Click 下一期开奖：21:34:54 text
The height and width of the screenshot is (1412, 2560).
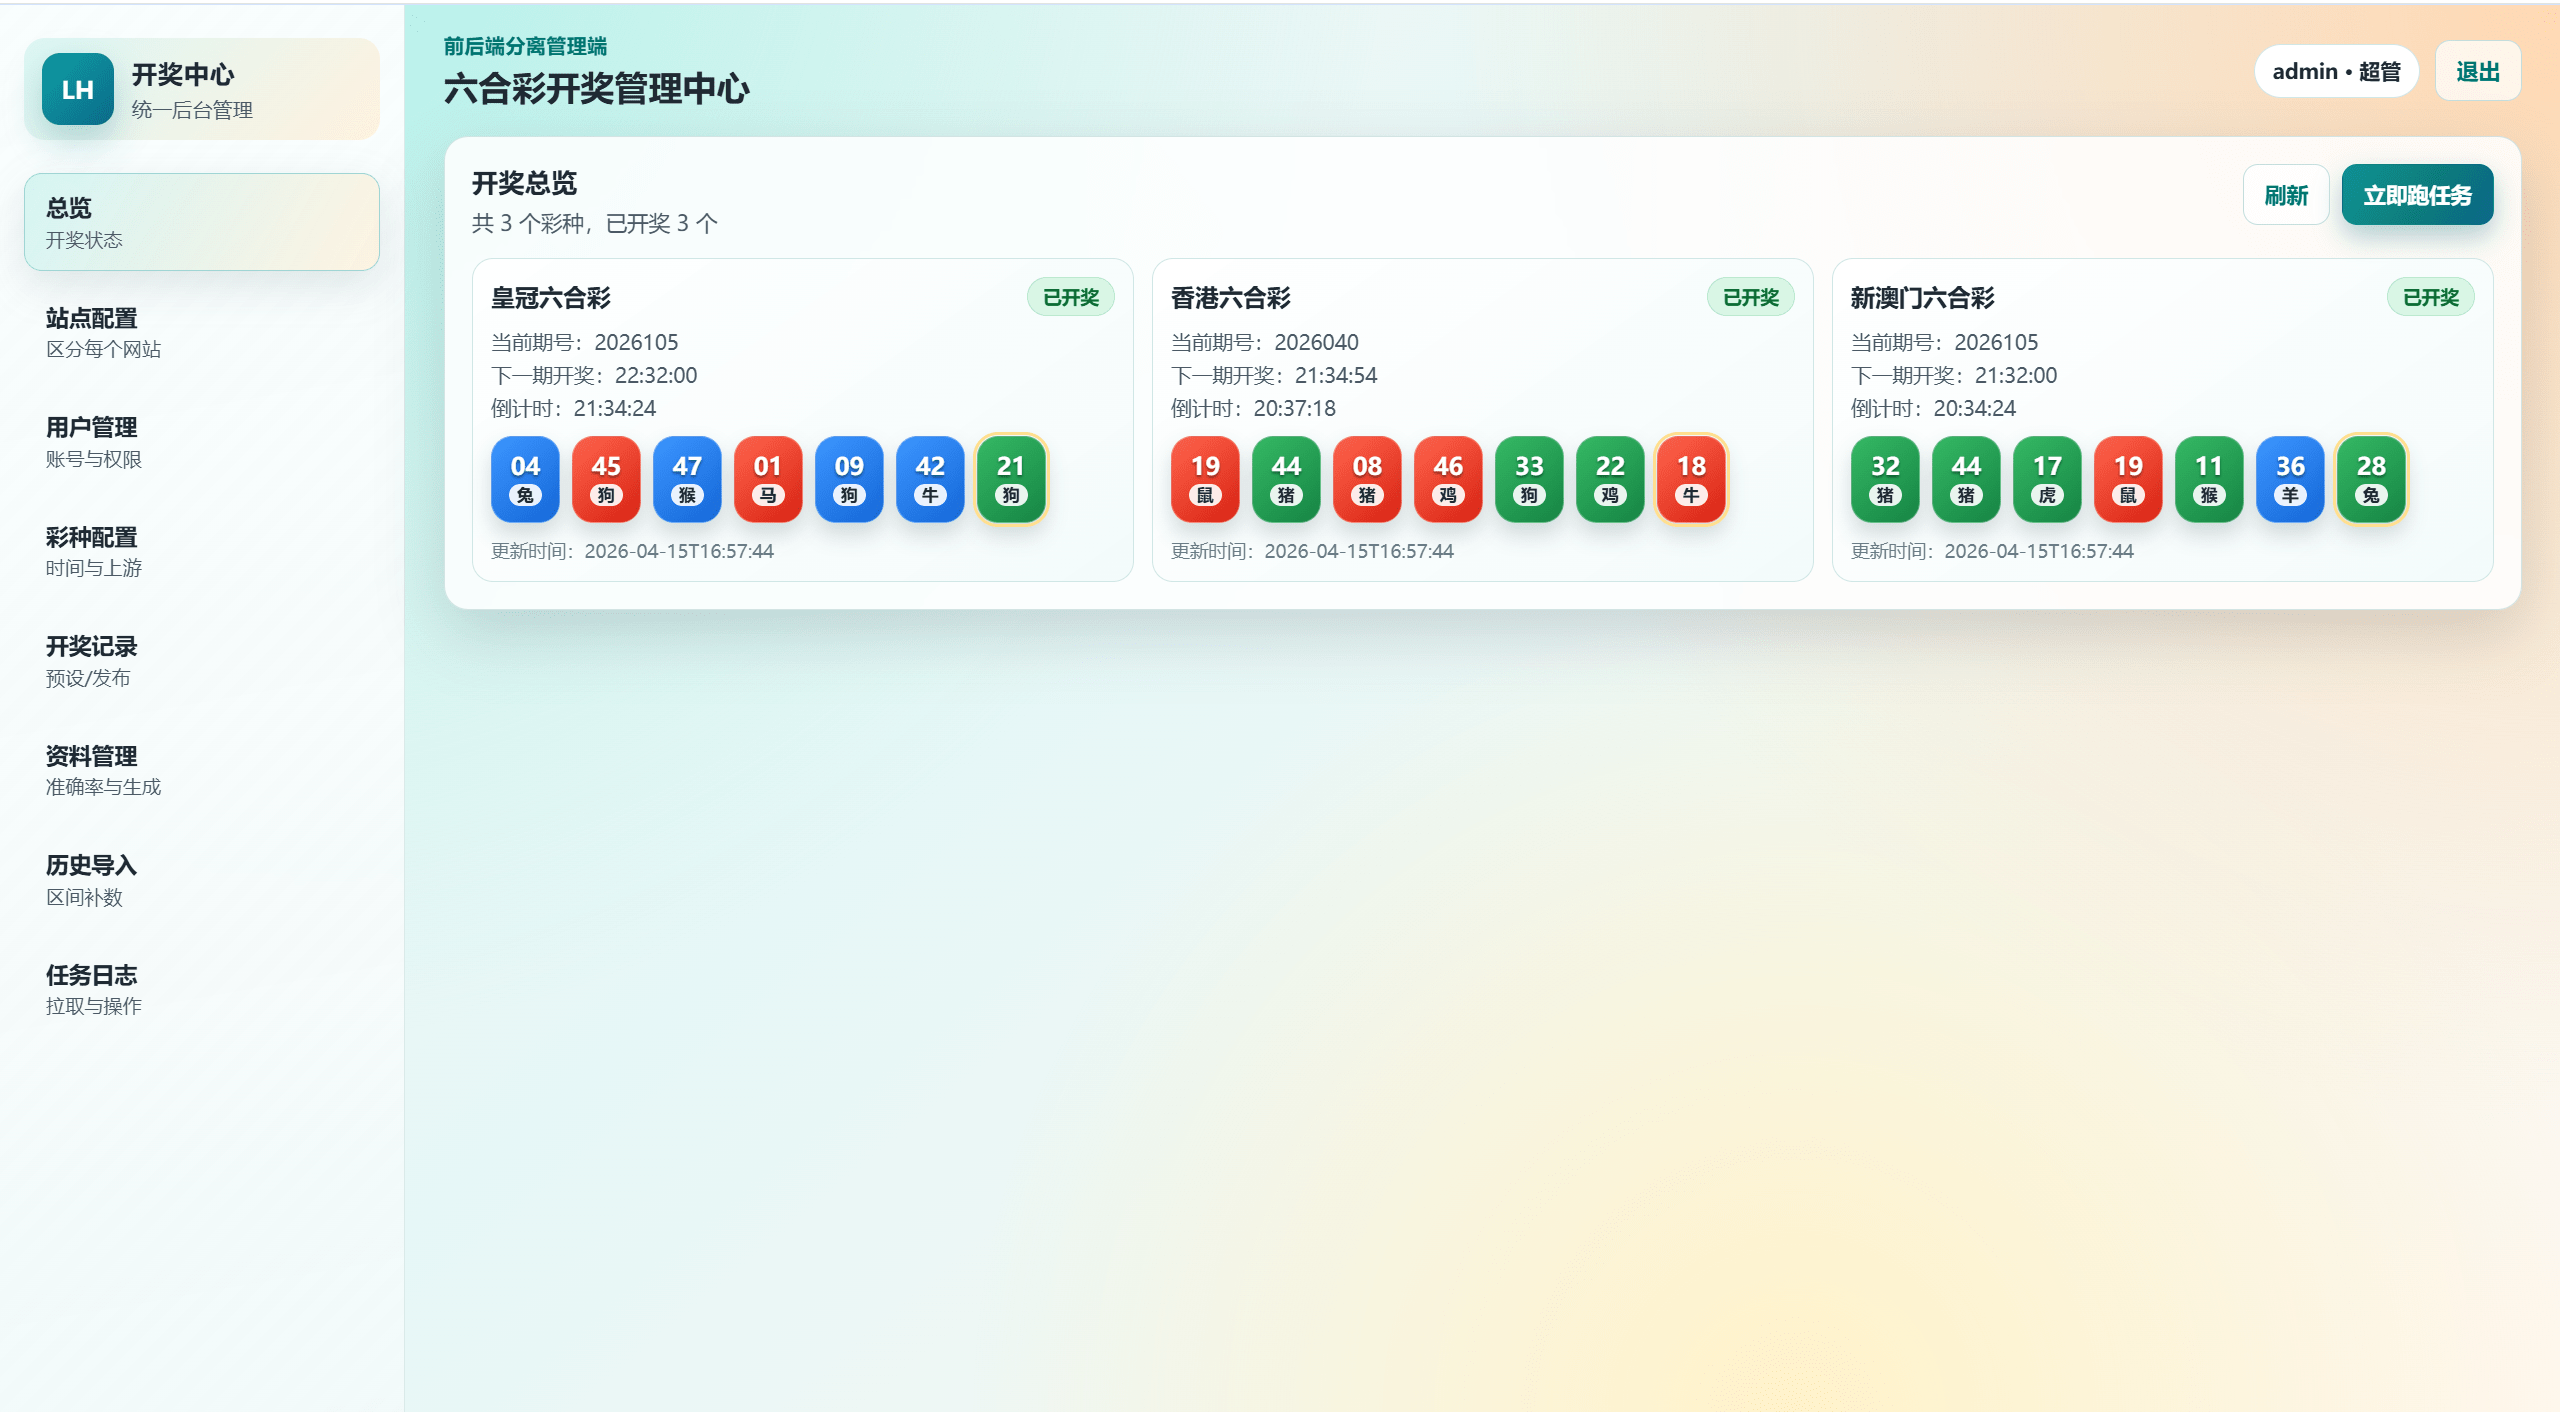pyautogui.click(x=1274, y=375)
